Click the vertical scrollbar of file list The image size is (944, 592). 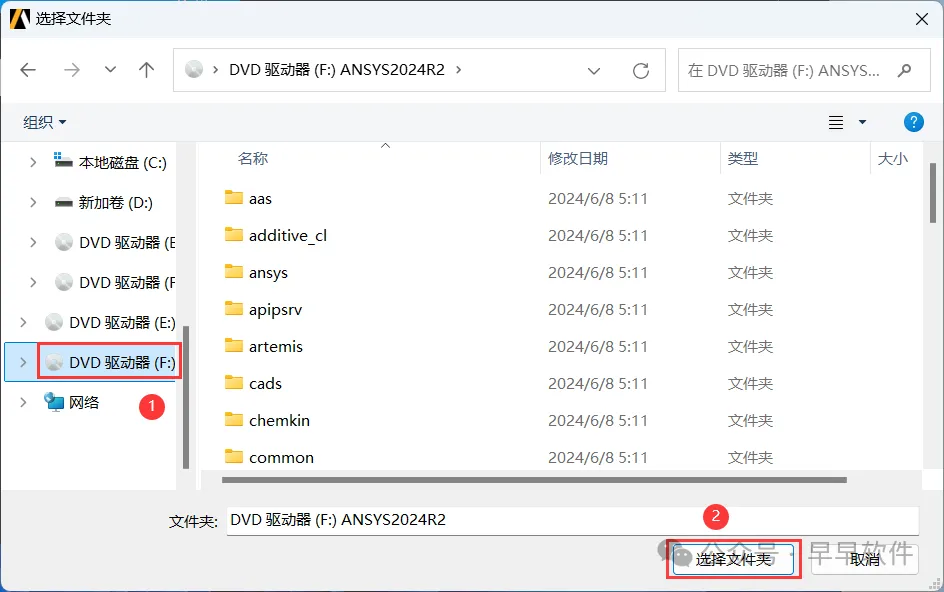tap(933, 193)
